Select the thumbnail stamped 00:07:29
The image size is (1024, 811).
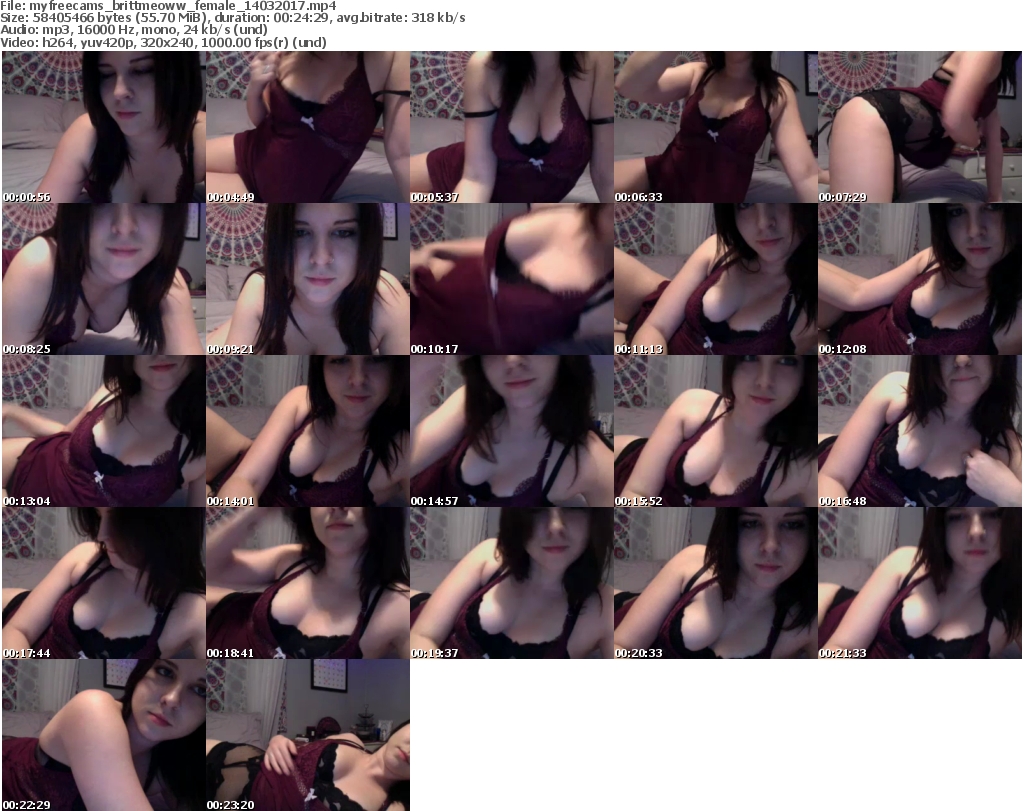point(920,127)
